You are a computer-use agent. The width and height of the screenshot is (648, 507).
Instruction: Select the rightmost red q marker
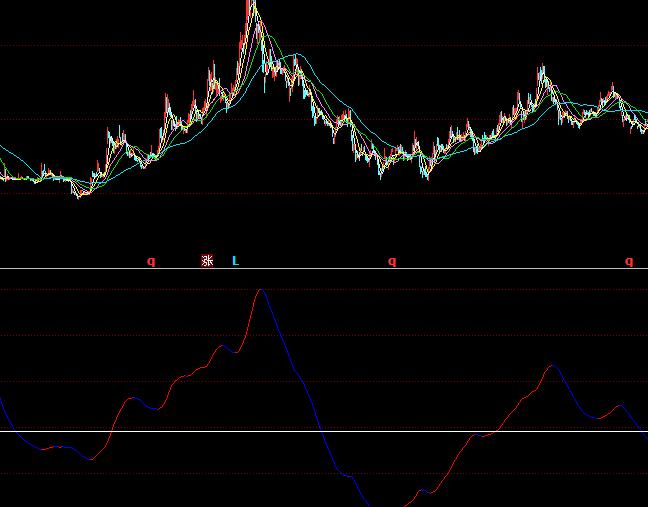click(629, 261)
